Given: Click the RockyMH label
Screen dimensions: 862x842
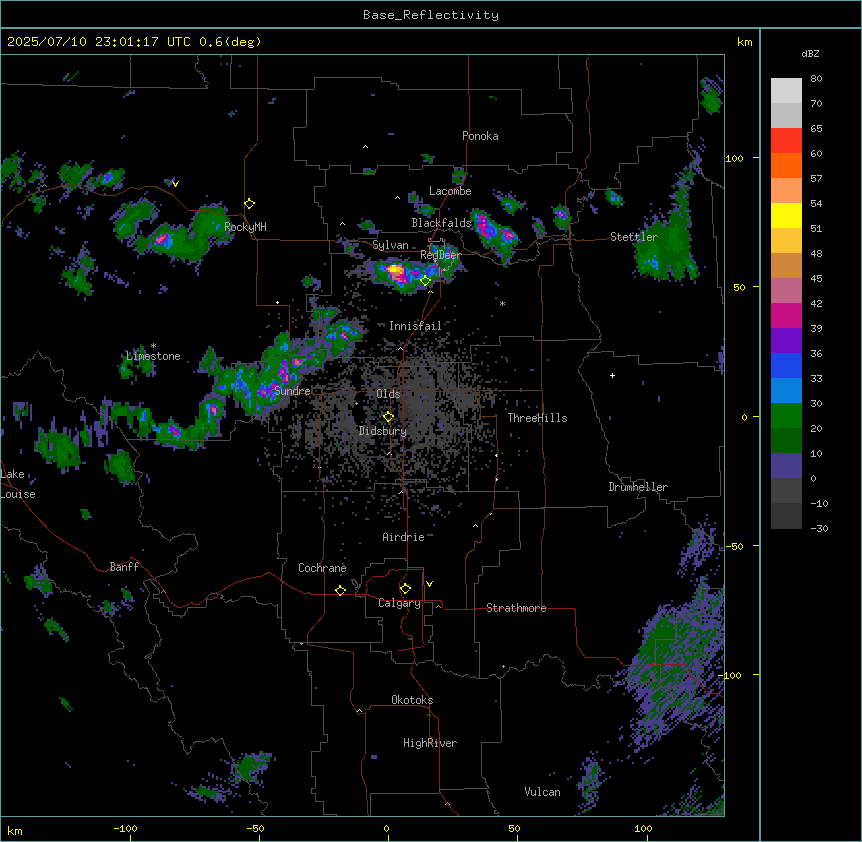Looking at the screenshot, I should point(245,226).
